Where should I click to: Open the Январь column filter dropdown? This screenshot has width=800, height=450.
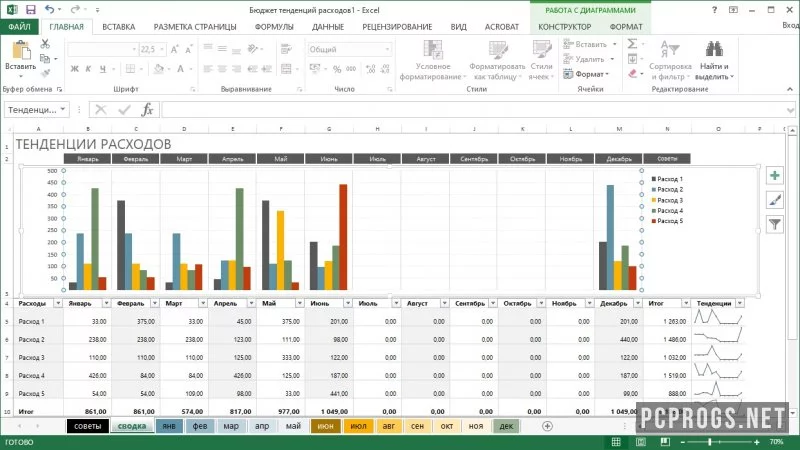tap(106, 303)
